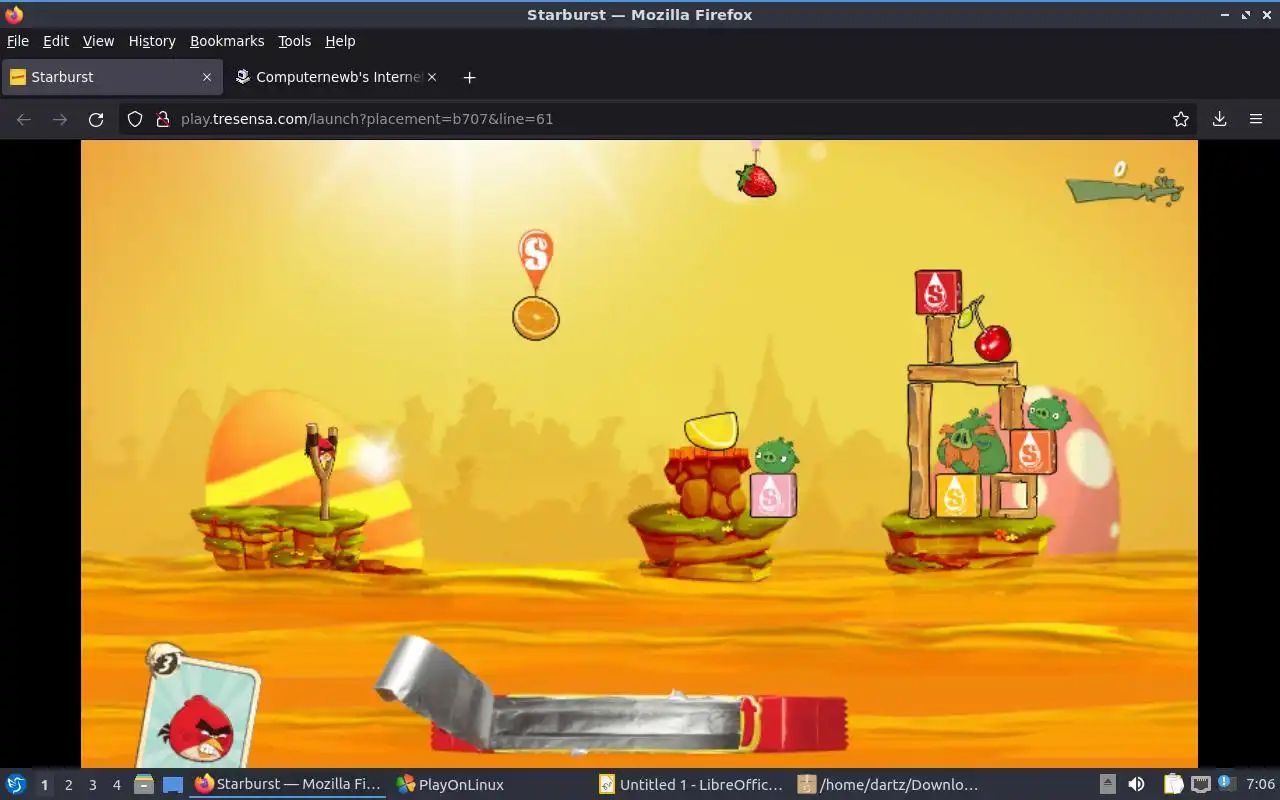Viewport: 1280px width, 800px height.
Task: Click the volume speaker tray icon
Action: point(1136,785)
